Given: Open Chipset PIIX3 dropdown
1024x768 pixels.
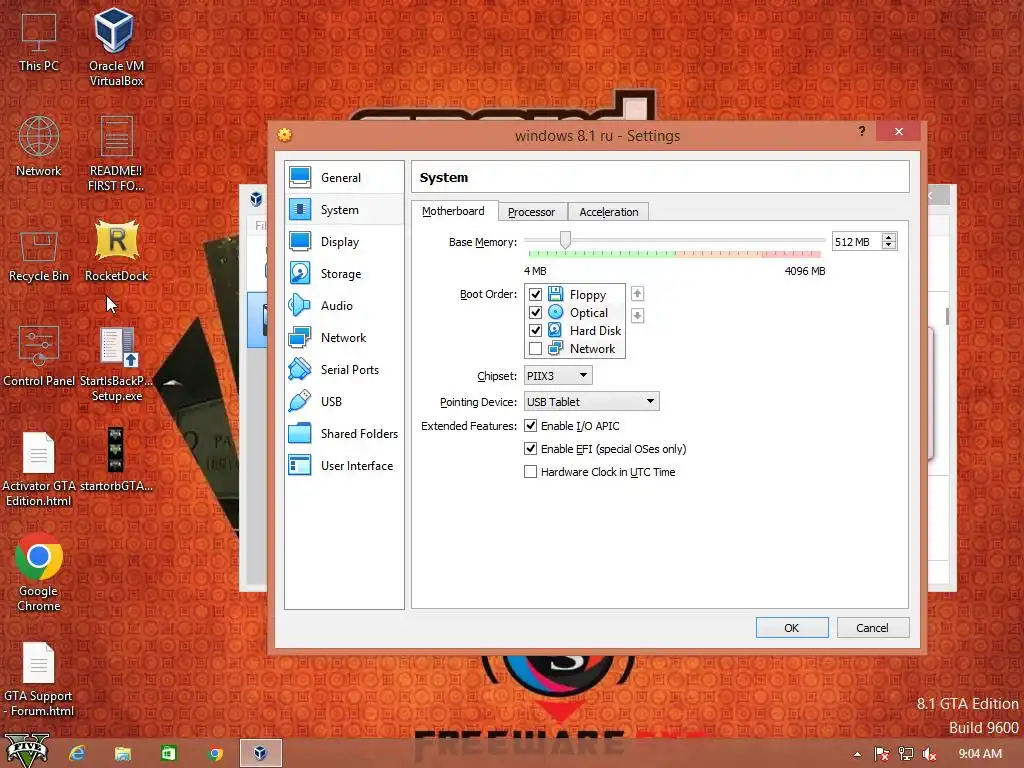Looking at the screenshot, I should point(558,376).
